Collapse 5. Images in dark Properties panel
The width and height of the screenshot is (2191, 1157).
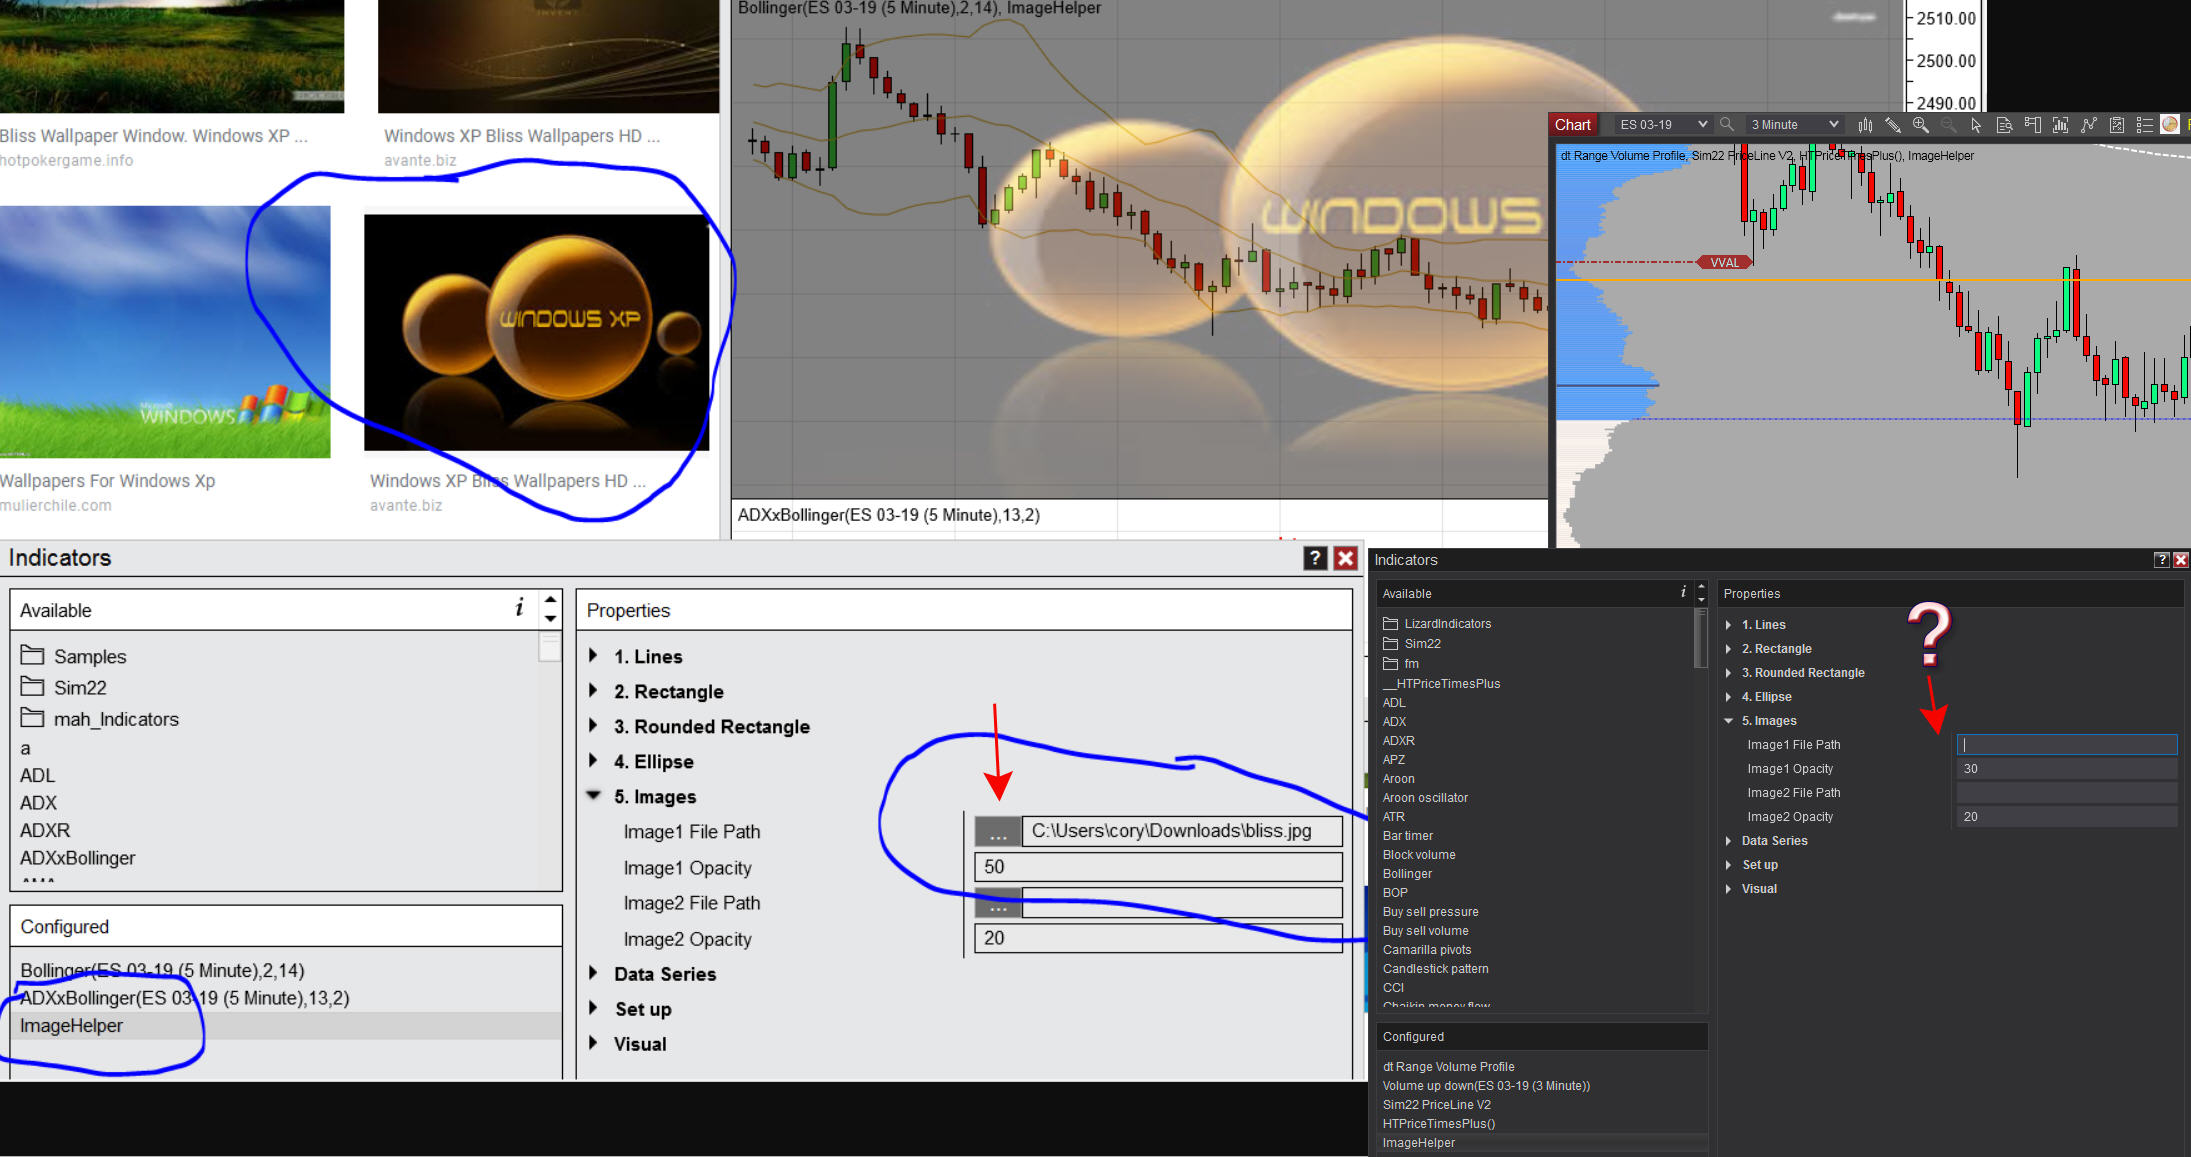coord(1728,721)
